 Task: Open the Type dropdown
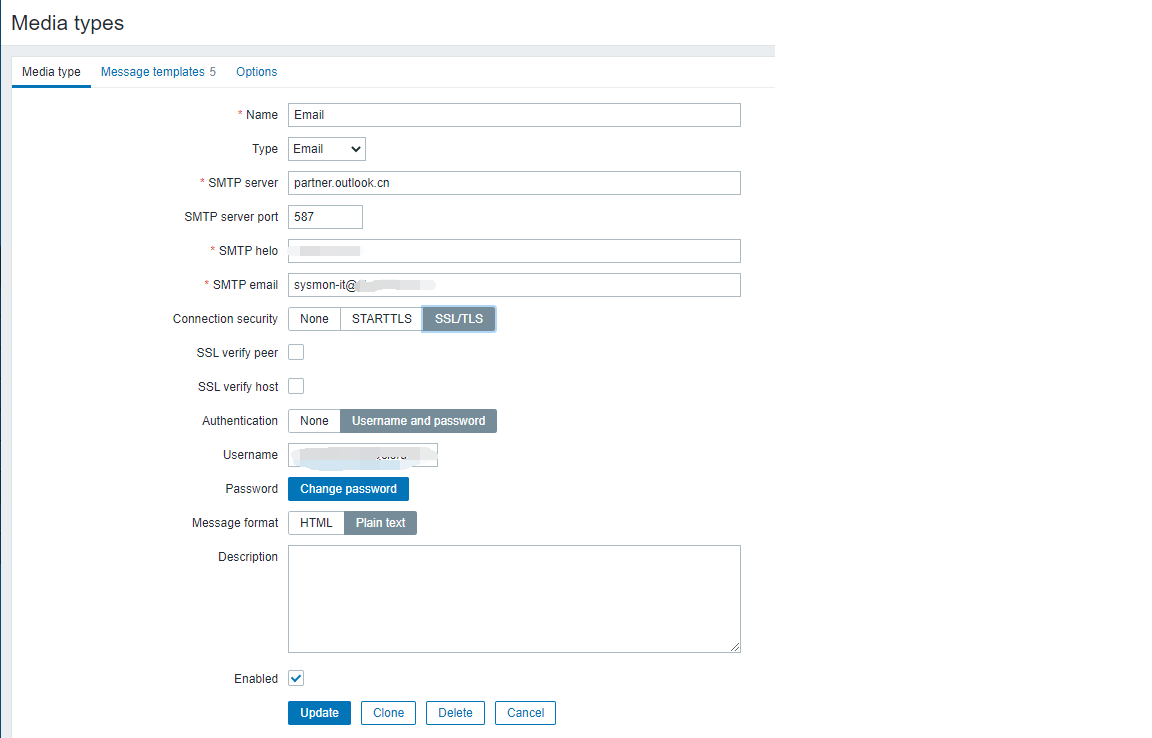[327, 149]
